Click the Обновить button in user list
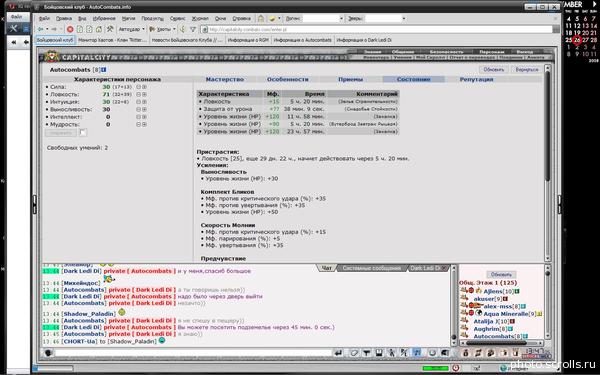The height and width of the screenshot is (375, 600). point(501,275)
